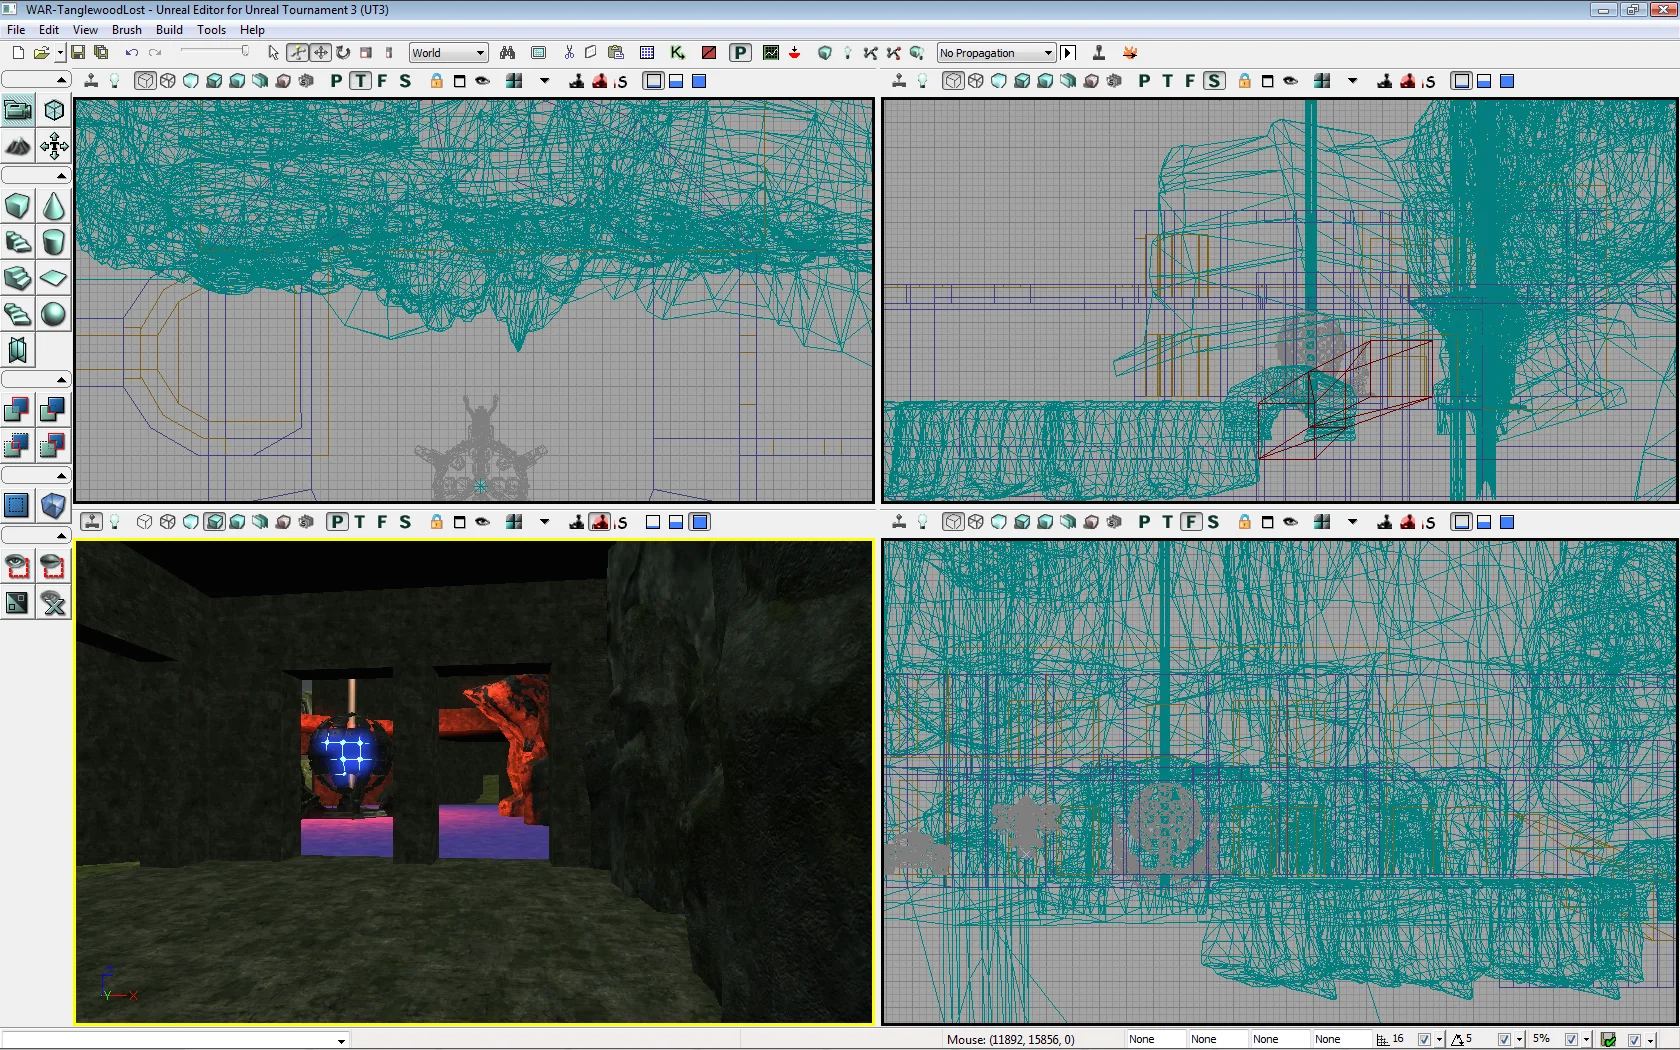The image size is (1680, 1050).
Task: Toggle Side view in top-right viewport
Action: click(x=1214, y=81)
